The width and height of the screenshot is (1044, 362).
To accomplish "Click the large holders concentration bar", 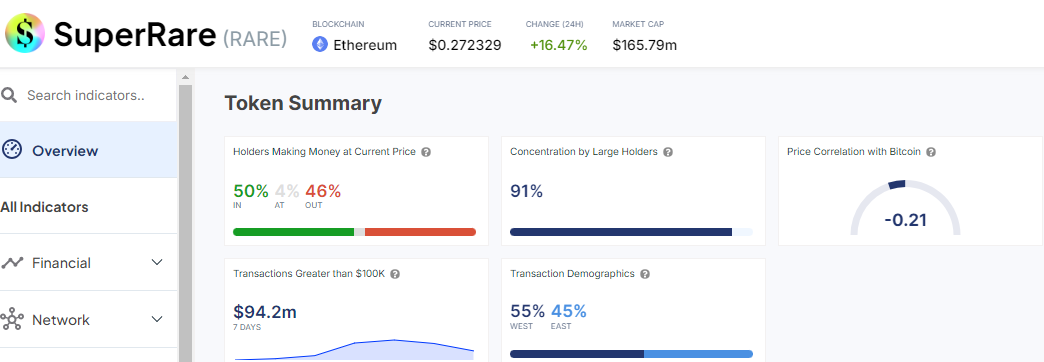I will point(631,232).
